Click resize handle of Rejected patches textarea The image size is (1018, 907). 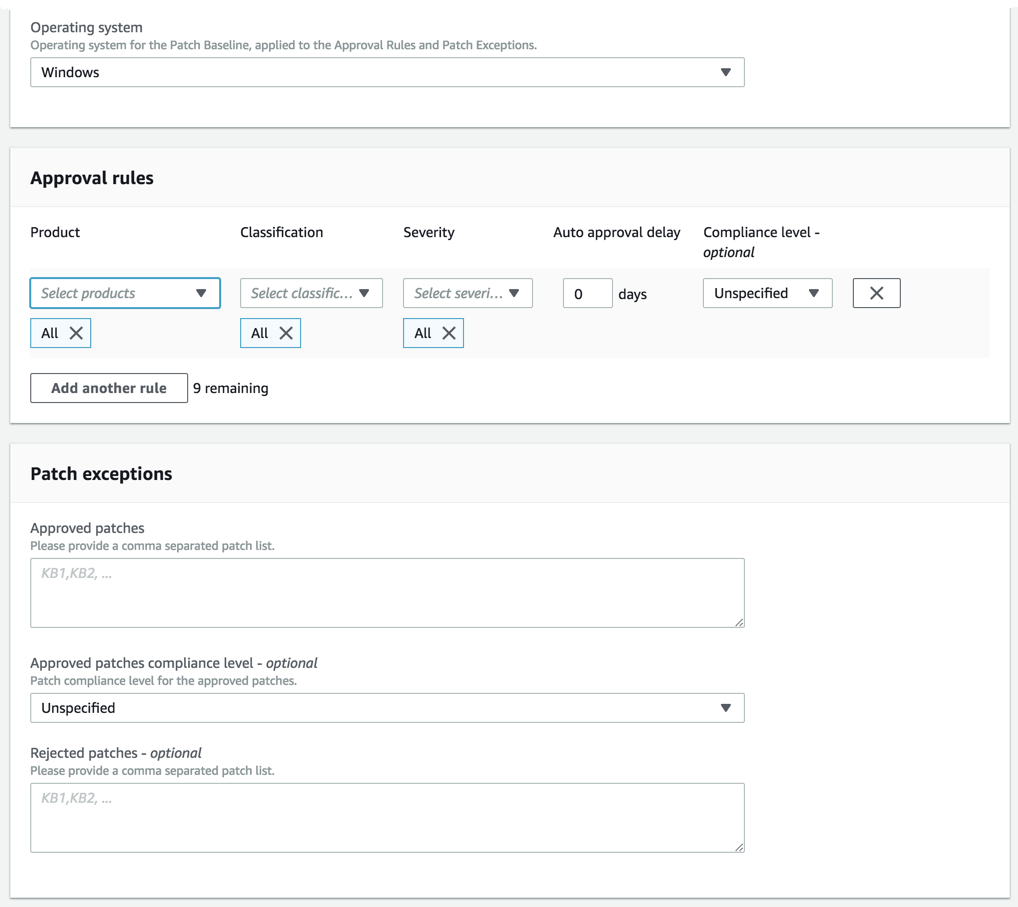click(739, 847)
